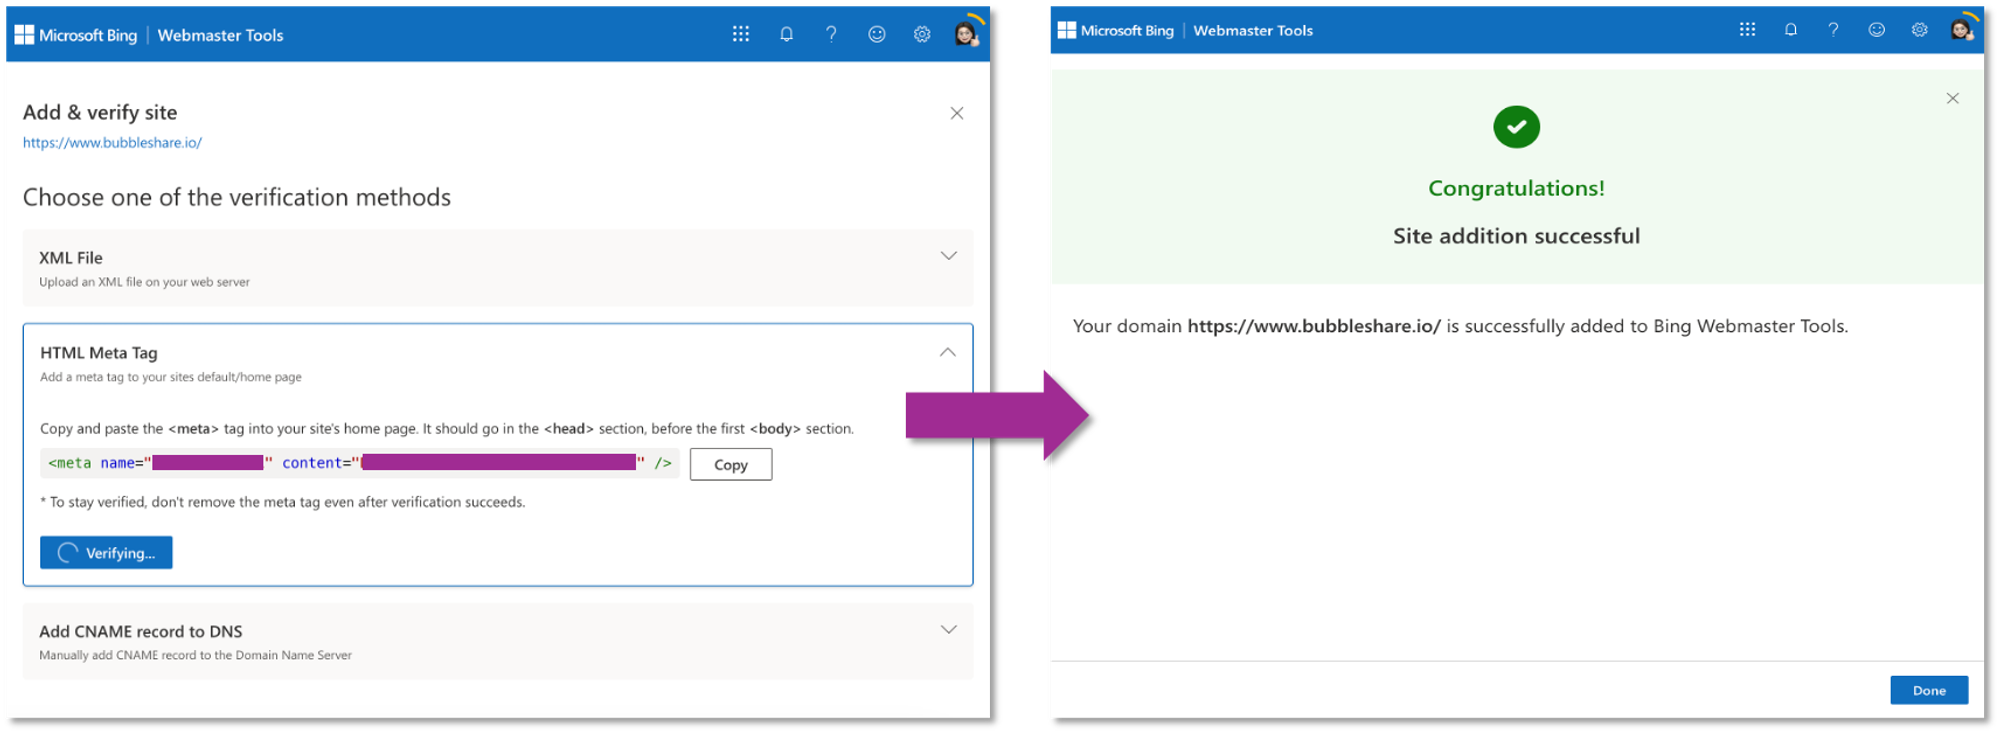Screen dimensions: 2000x734
Task: Close the Add & verify site panel
Action: click(x=957, y=113)
